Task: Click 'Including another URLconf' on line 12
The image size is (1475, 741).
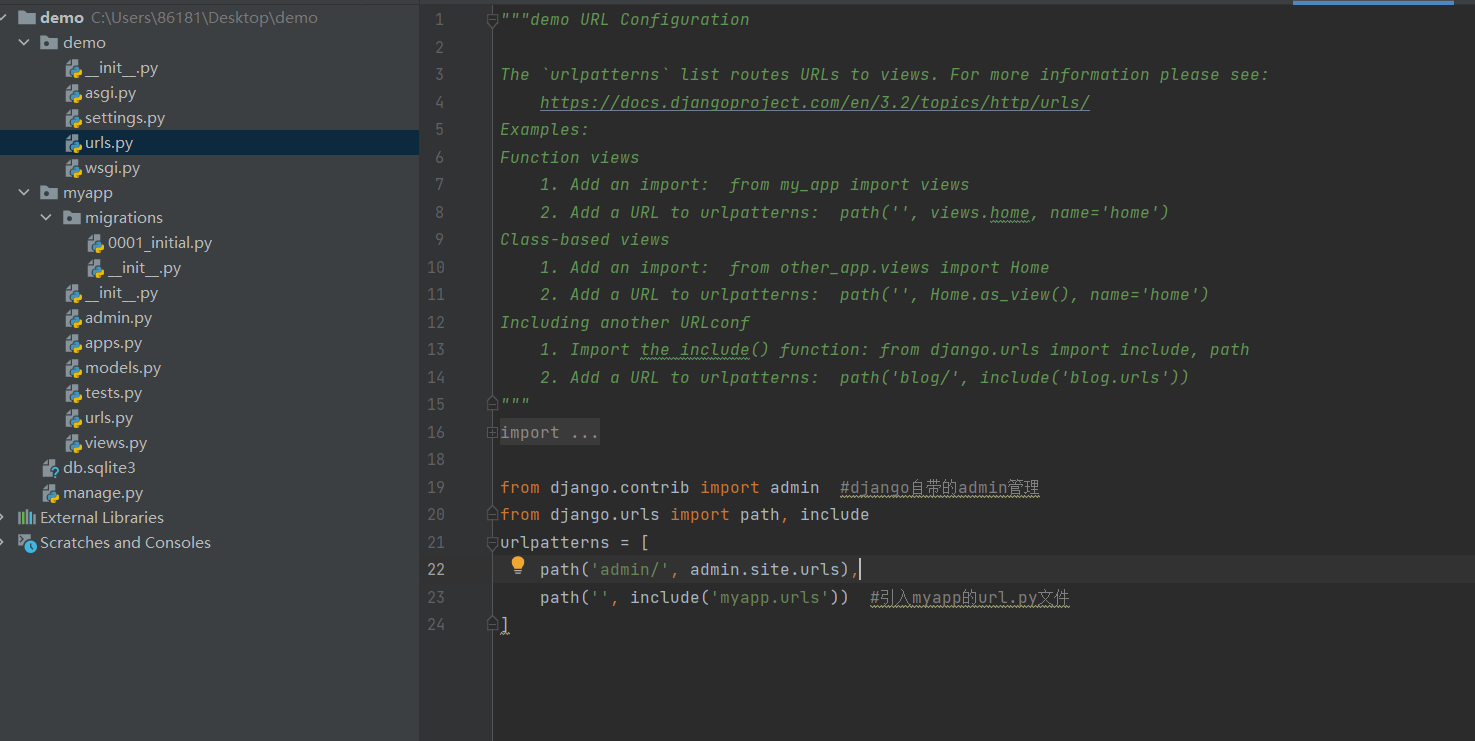Action: pyautogui.click(x=625, y=322)
